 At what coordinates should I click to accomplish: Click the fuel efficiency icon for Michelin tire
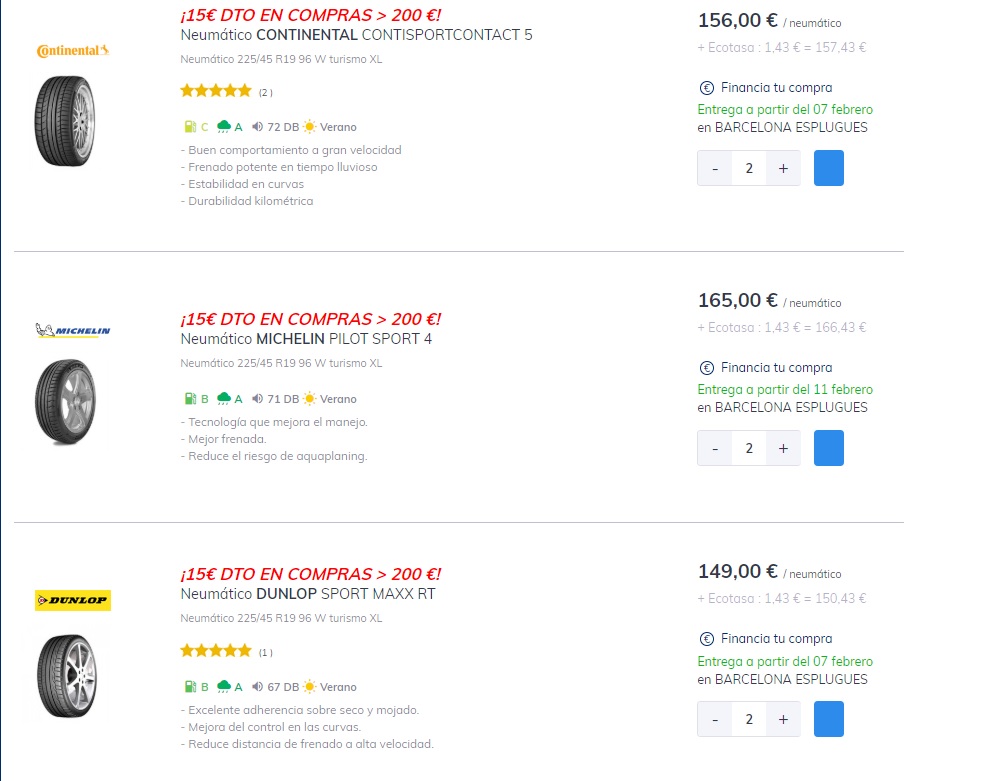pos(190,399)
